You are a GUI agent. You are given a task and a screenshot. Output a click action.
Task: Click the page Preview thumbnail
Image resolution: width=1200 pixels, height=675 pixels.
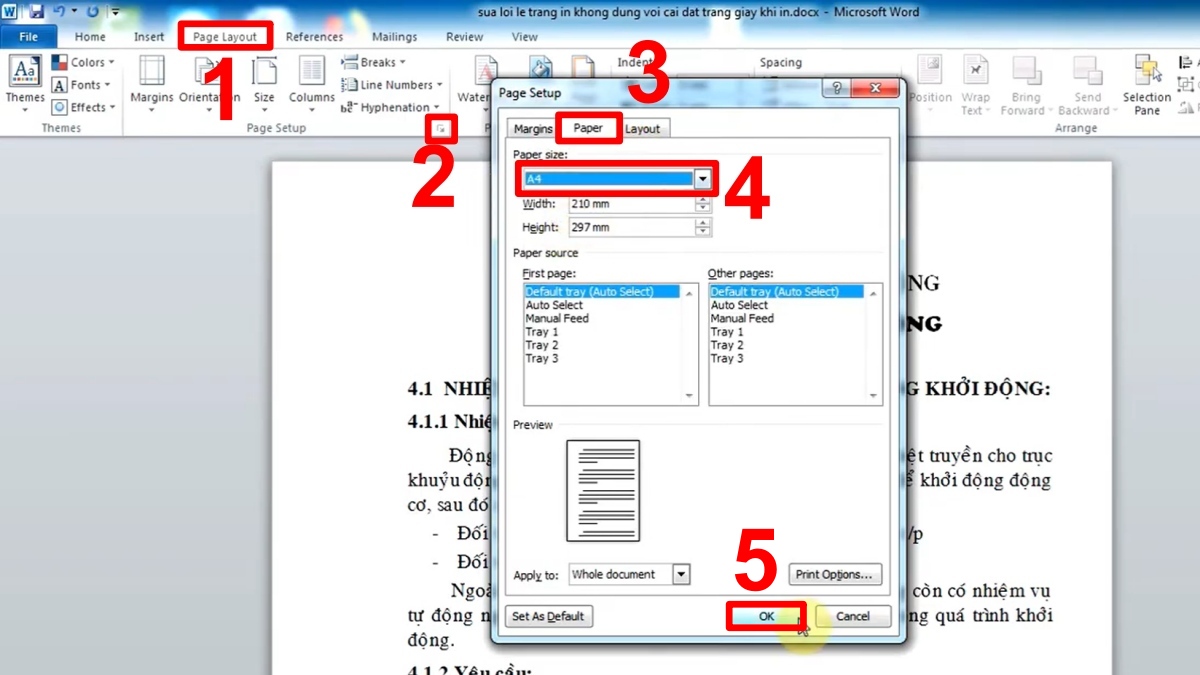603,490
